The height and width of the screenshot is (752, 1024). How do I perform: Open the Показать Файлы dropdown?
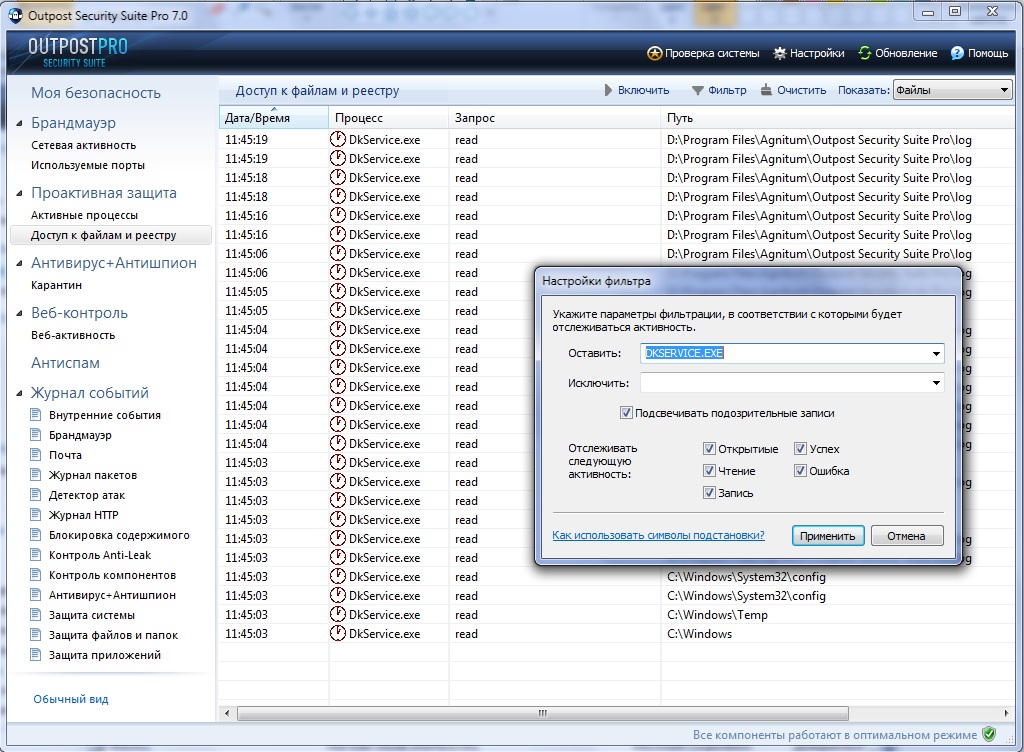(x=952, y=90)
